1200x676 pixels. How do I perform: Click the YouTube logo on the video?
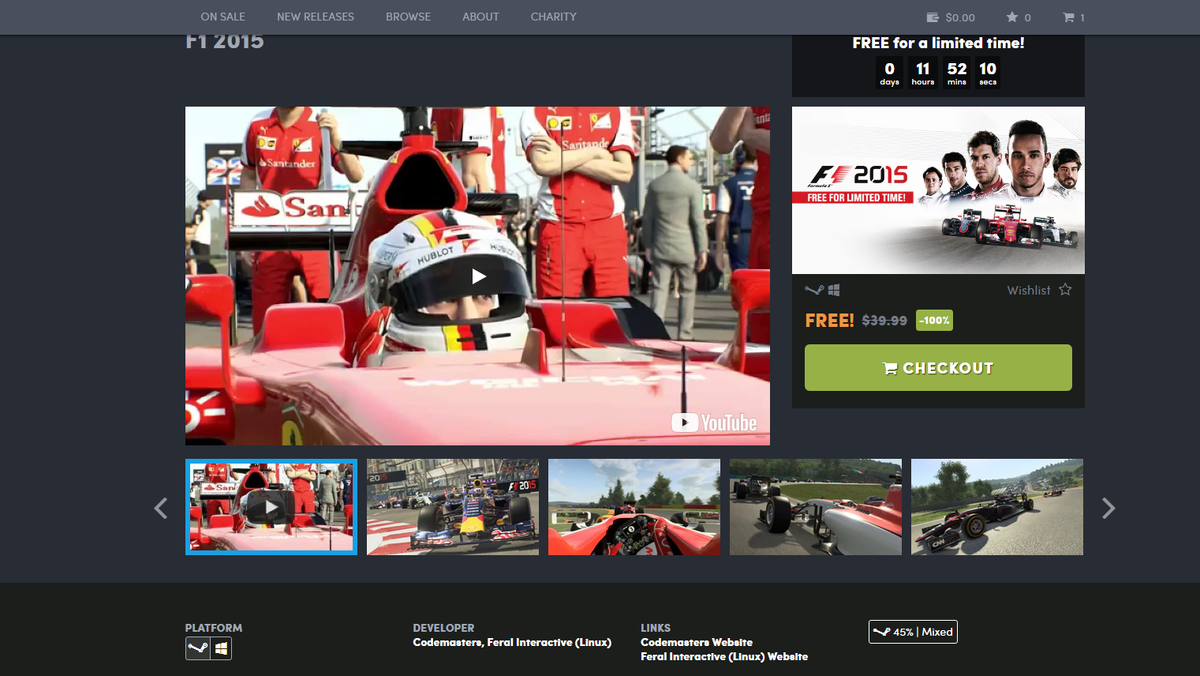[x=714, y=423]
